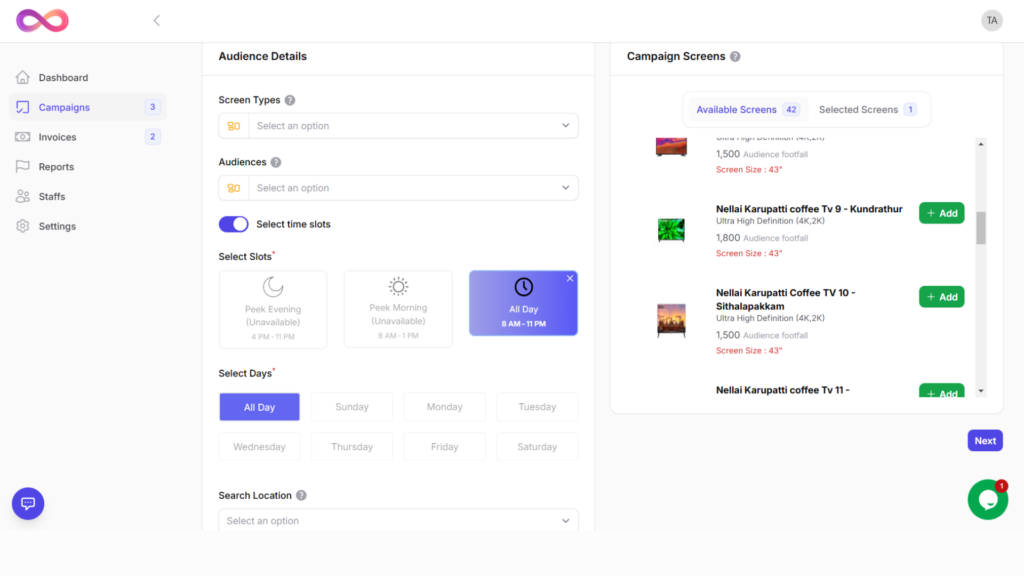Expand the Audiences dropdown
The height and width of the screenshot is (576, 1024).
[398, 188]
